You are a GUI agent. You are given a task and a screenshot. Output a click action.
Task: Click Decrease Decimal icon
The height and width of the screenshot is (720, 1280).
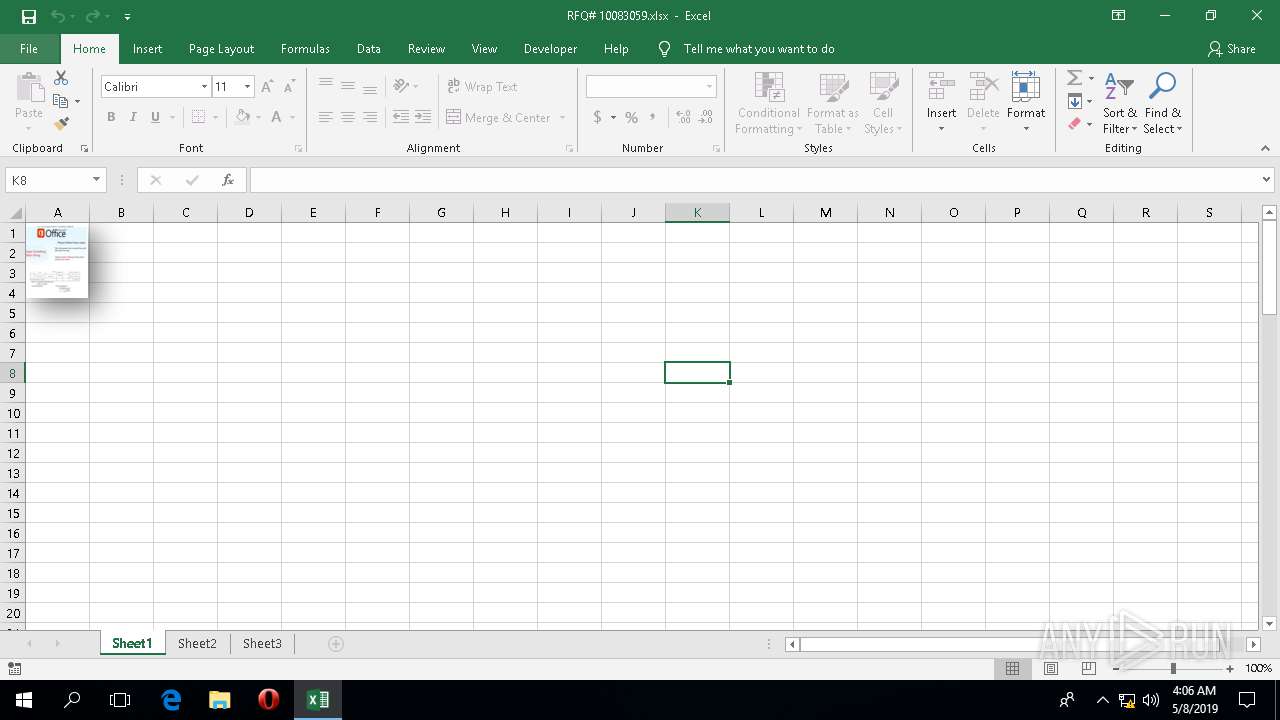point(706,117)
